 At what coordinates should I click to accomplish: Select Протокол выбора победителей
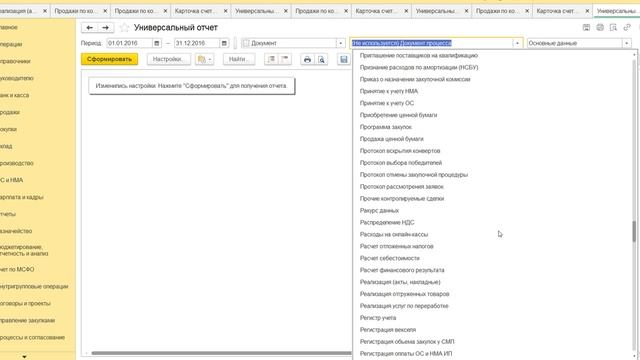pyautogui.click(x=401, y=163)
